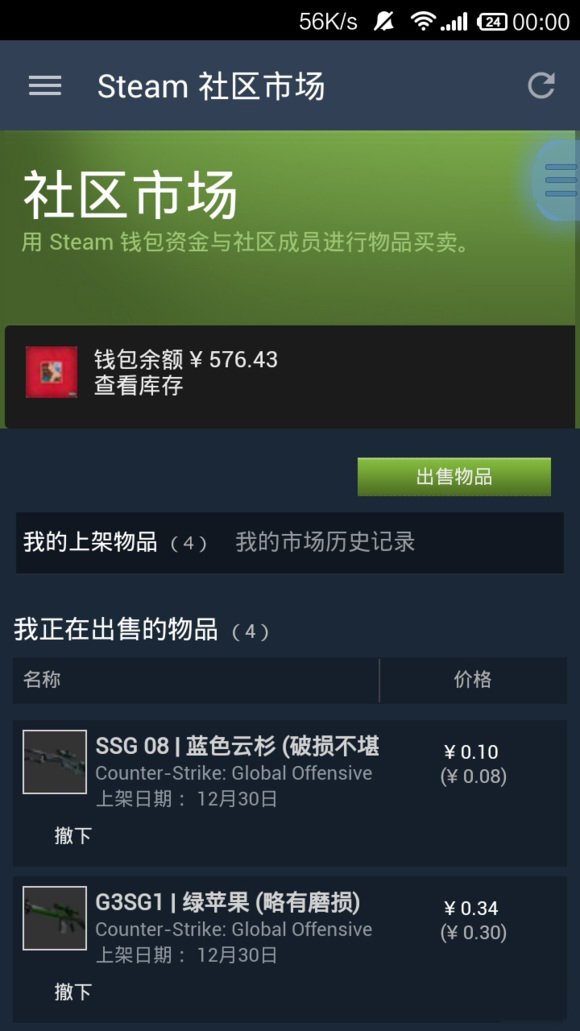
Task: Open the hamburger navigation menu
Action: pos(45,86)
